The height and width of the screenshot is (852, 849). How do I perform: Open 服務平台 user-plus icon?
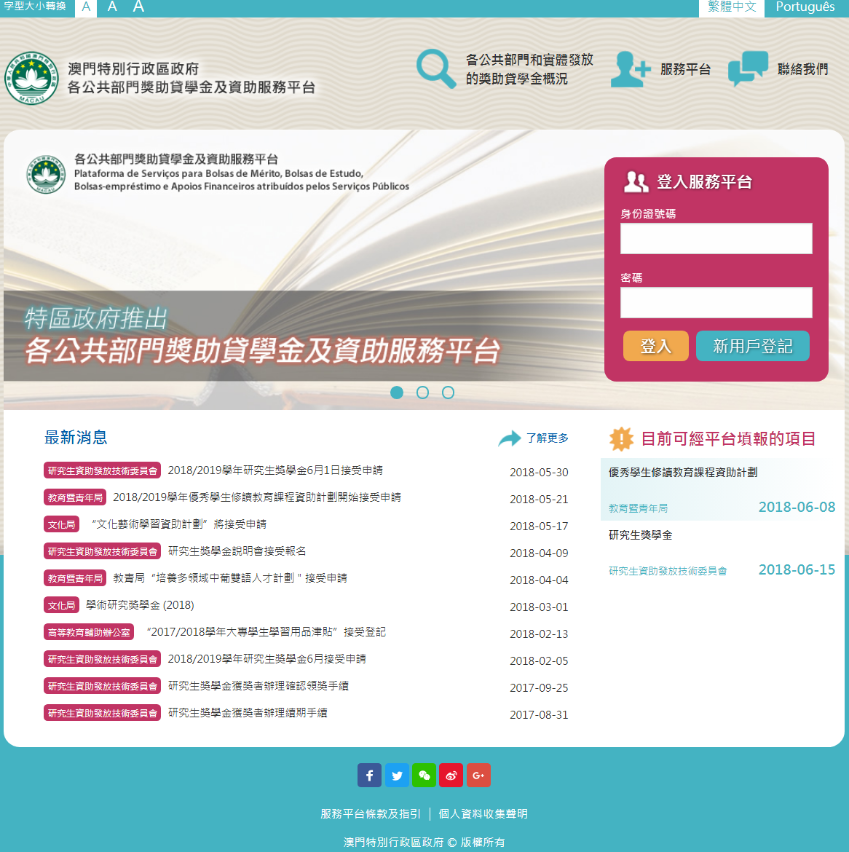coord(630,69)
